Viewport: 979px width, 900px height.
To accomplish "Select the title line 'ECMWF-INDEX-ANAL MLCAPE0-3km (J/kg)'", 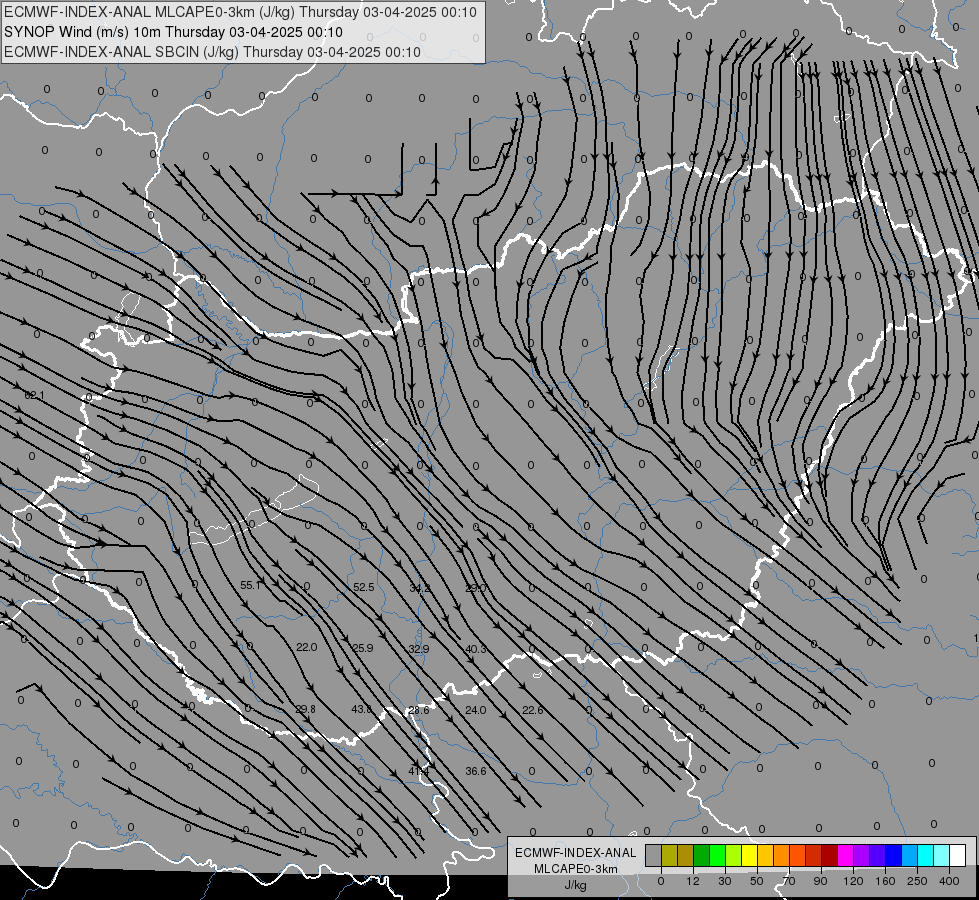I will [x=240, y=12].
